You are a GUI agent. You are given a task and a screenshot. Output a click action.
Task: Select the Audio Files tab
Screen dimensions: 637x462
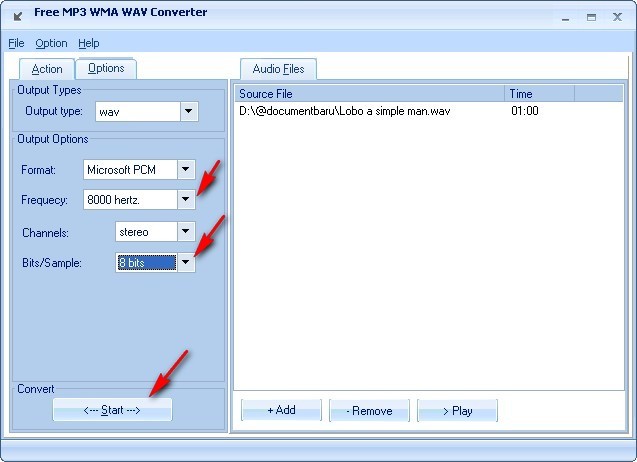278,69
